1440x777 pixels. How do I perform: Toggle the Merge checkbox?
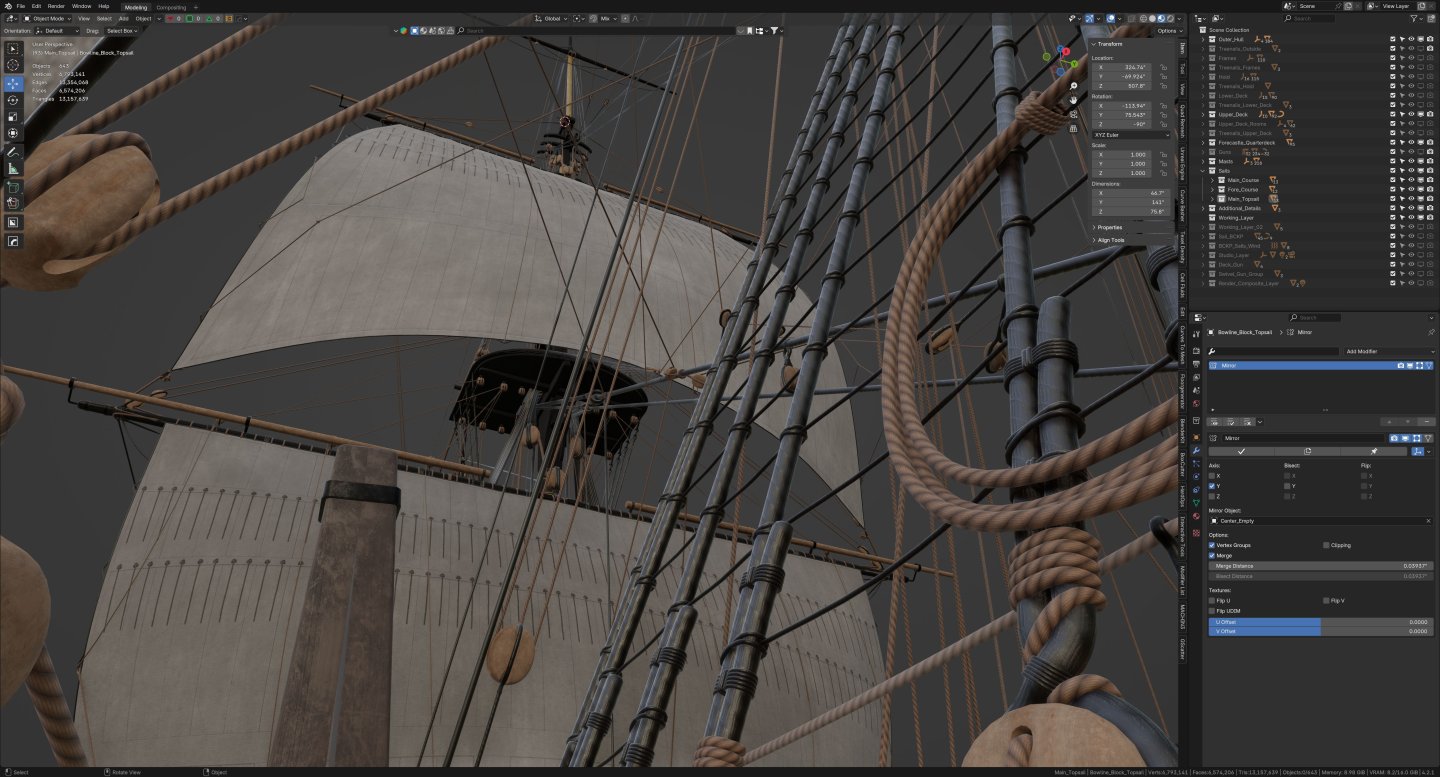click(x=1212, y=555)
